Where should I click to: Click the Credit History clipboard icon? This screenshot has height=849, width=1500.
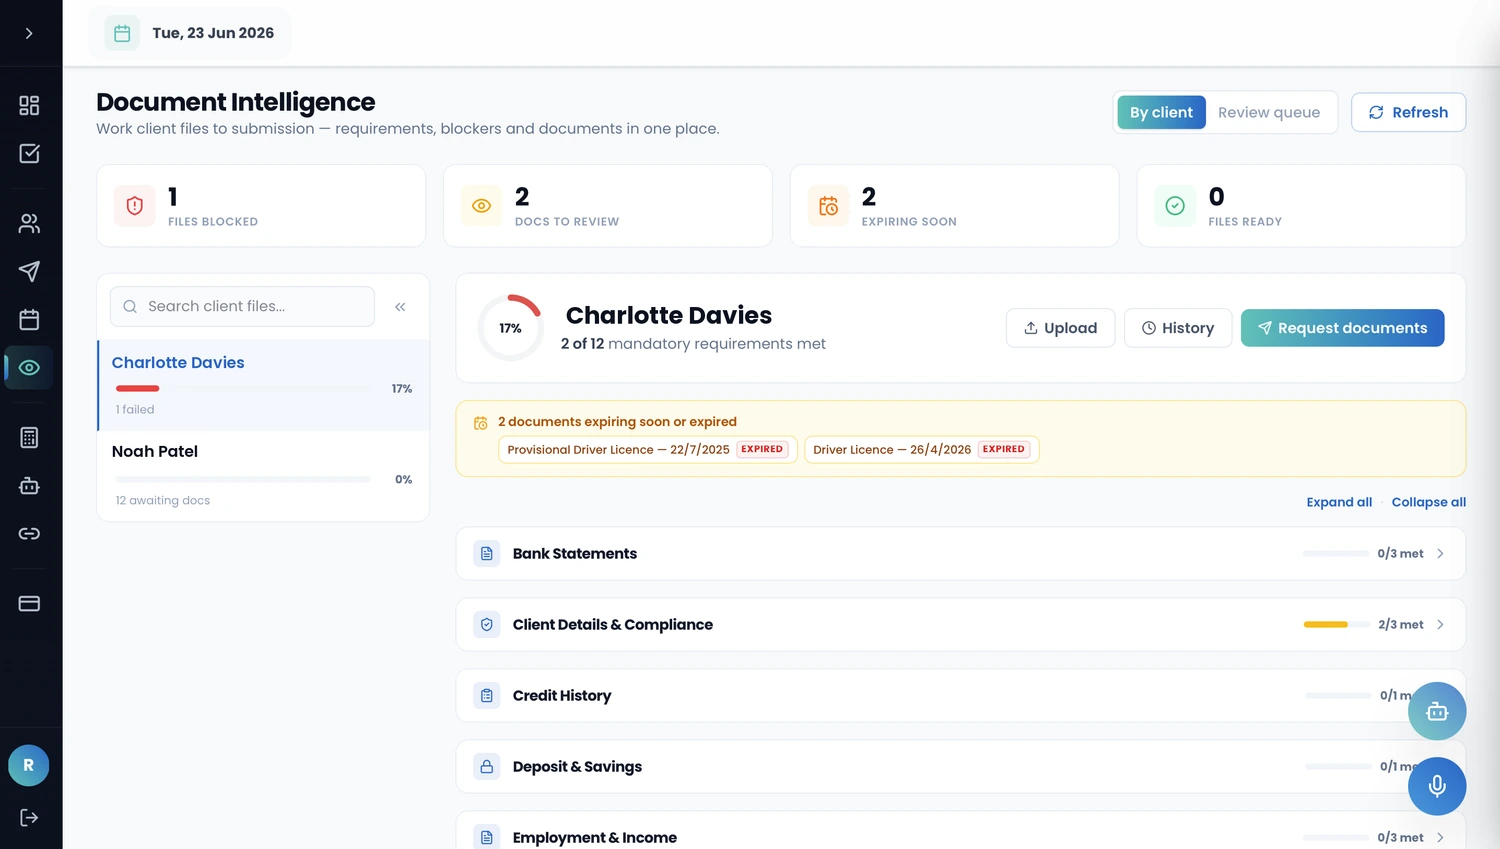point(487,696)
